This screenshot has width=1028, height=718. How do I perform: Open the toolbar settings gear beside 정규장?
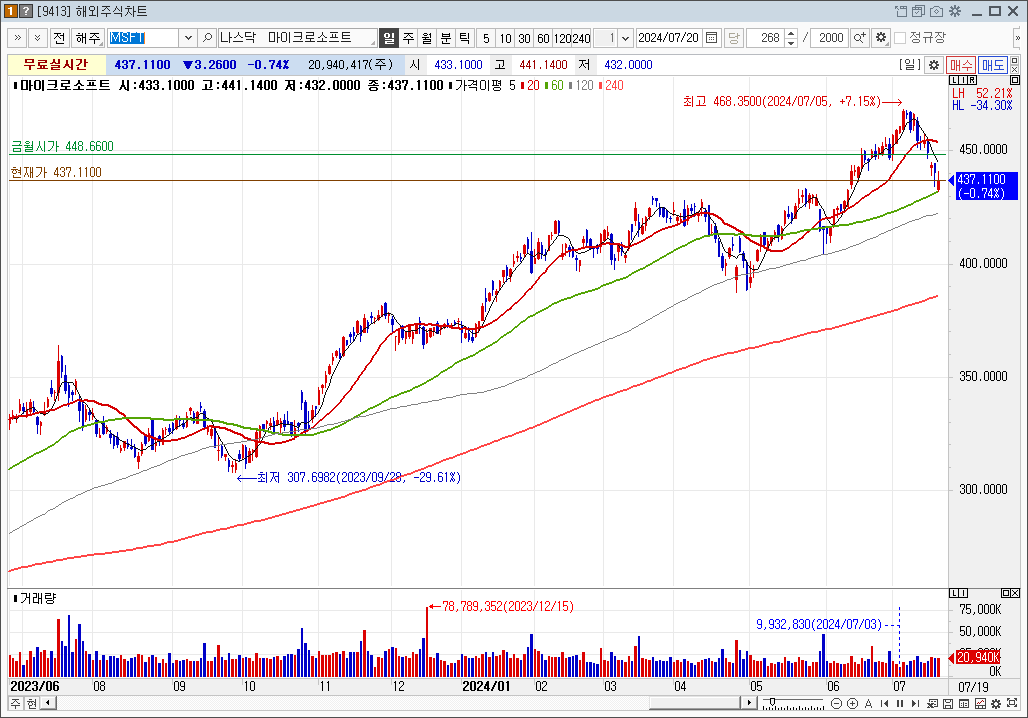880,38
